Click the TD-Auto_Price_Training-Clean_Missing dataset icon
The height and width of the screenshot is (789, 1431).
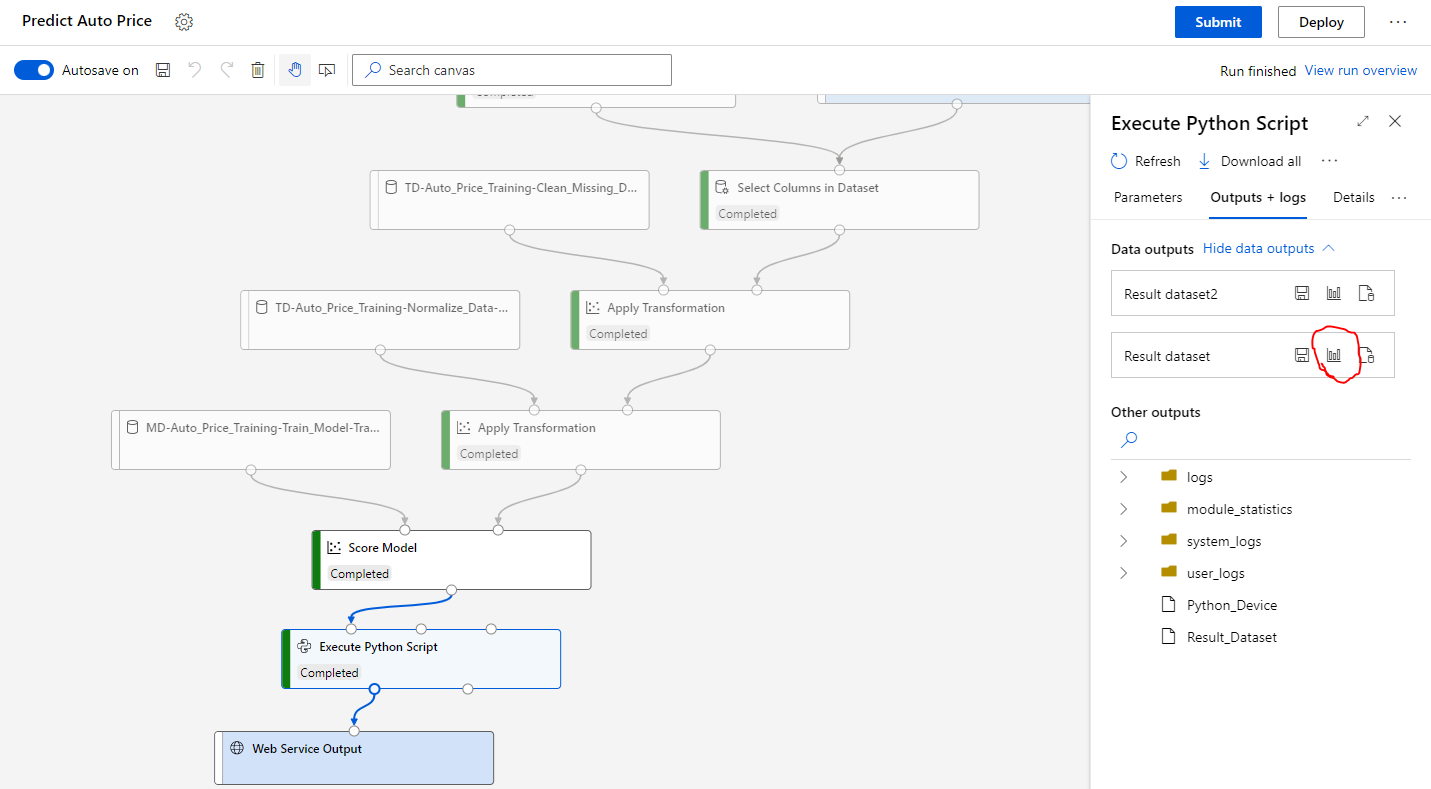pyautogui.click(x=389, y=187)
